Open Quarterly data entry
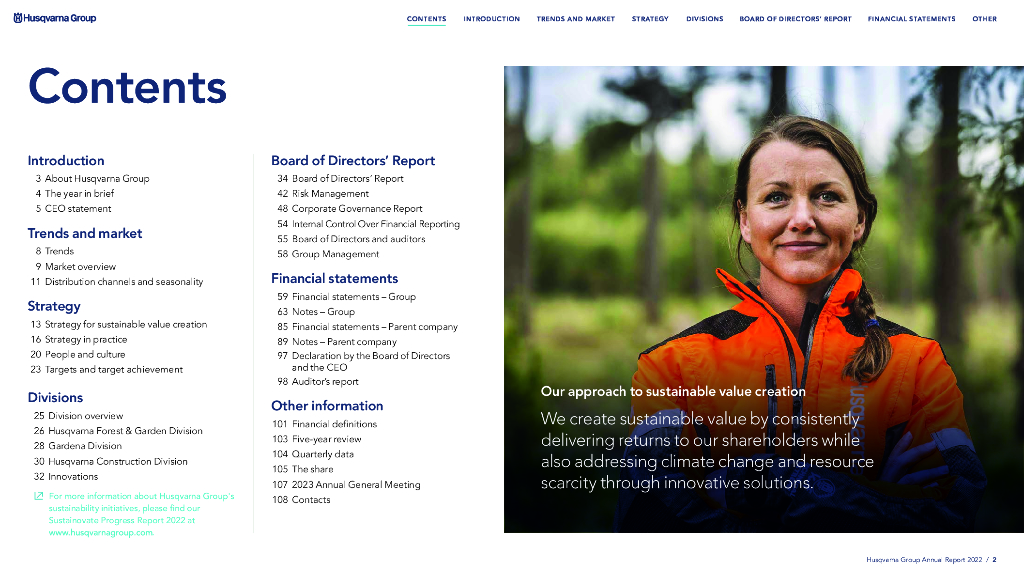This screenshot has width=1024, height=577. point(313,454)
